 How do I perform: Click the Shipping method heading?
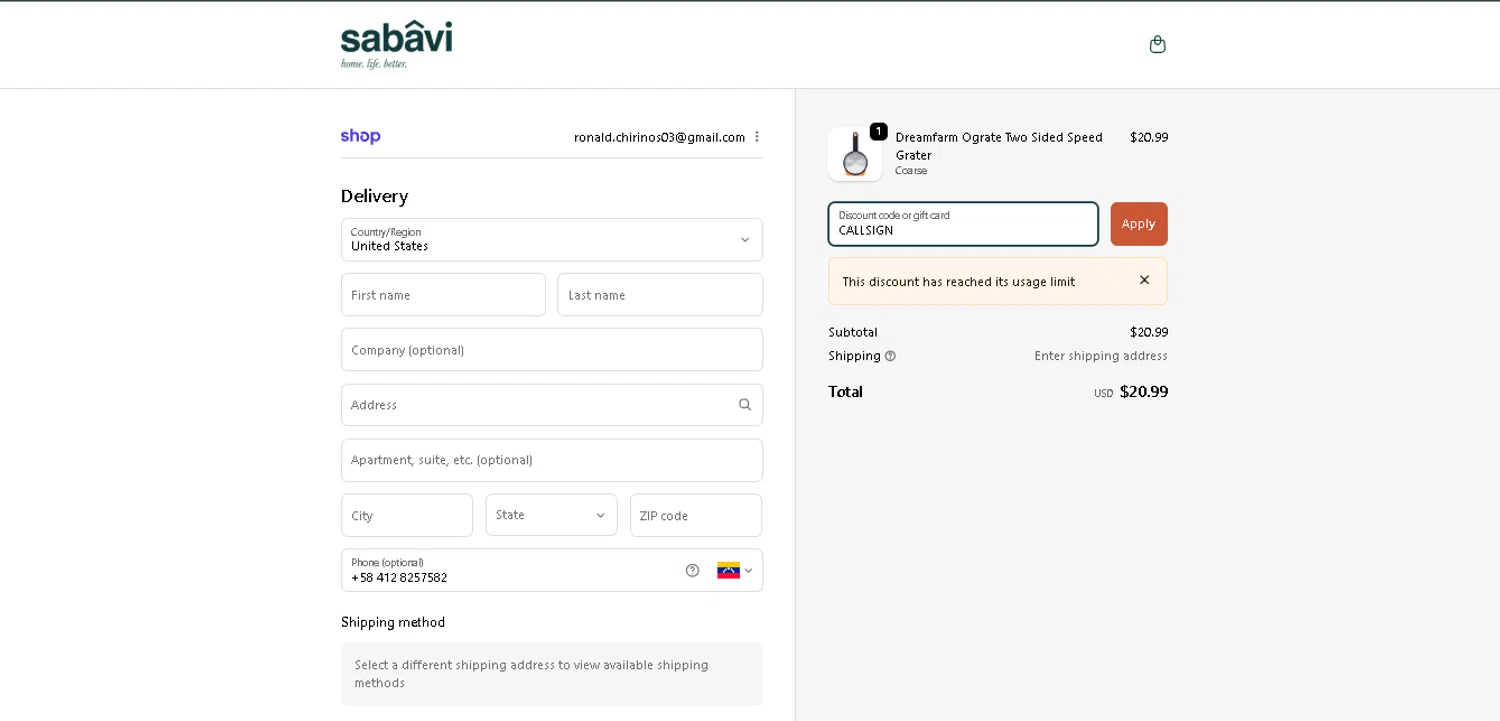pos(393,622)
